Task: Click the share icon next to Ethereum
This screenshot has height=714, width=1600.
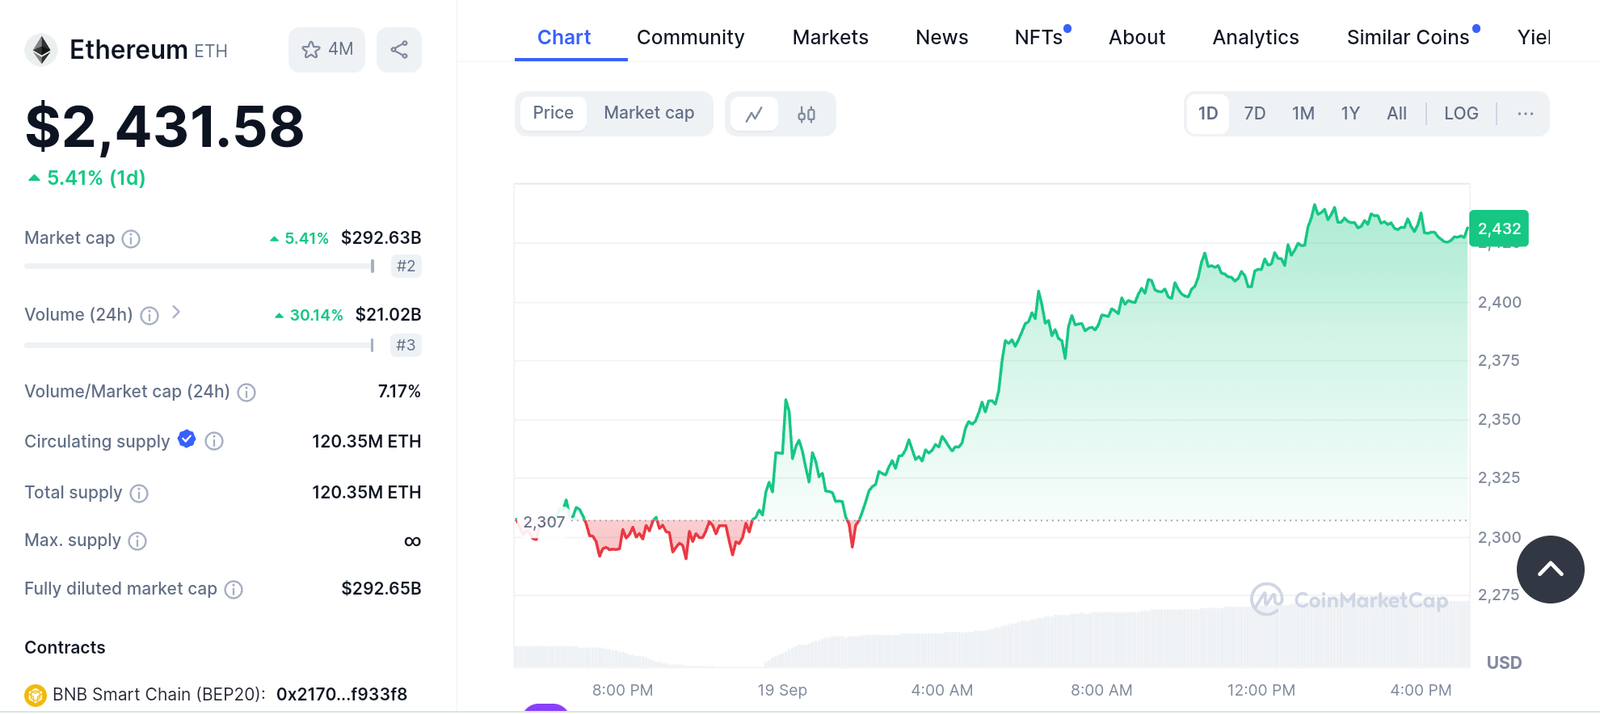Action: (399, 50)
